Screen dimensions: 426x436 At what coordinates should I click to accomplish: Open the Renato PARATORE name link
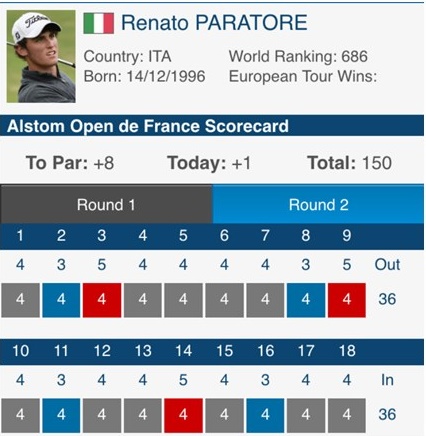coord(214,23)
